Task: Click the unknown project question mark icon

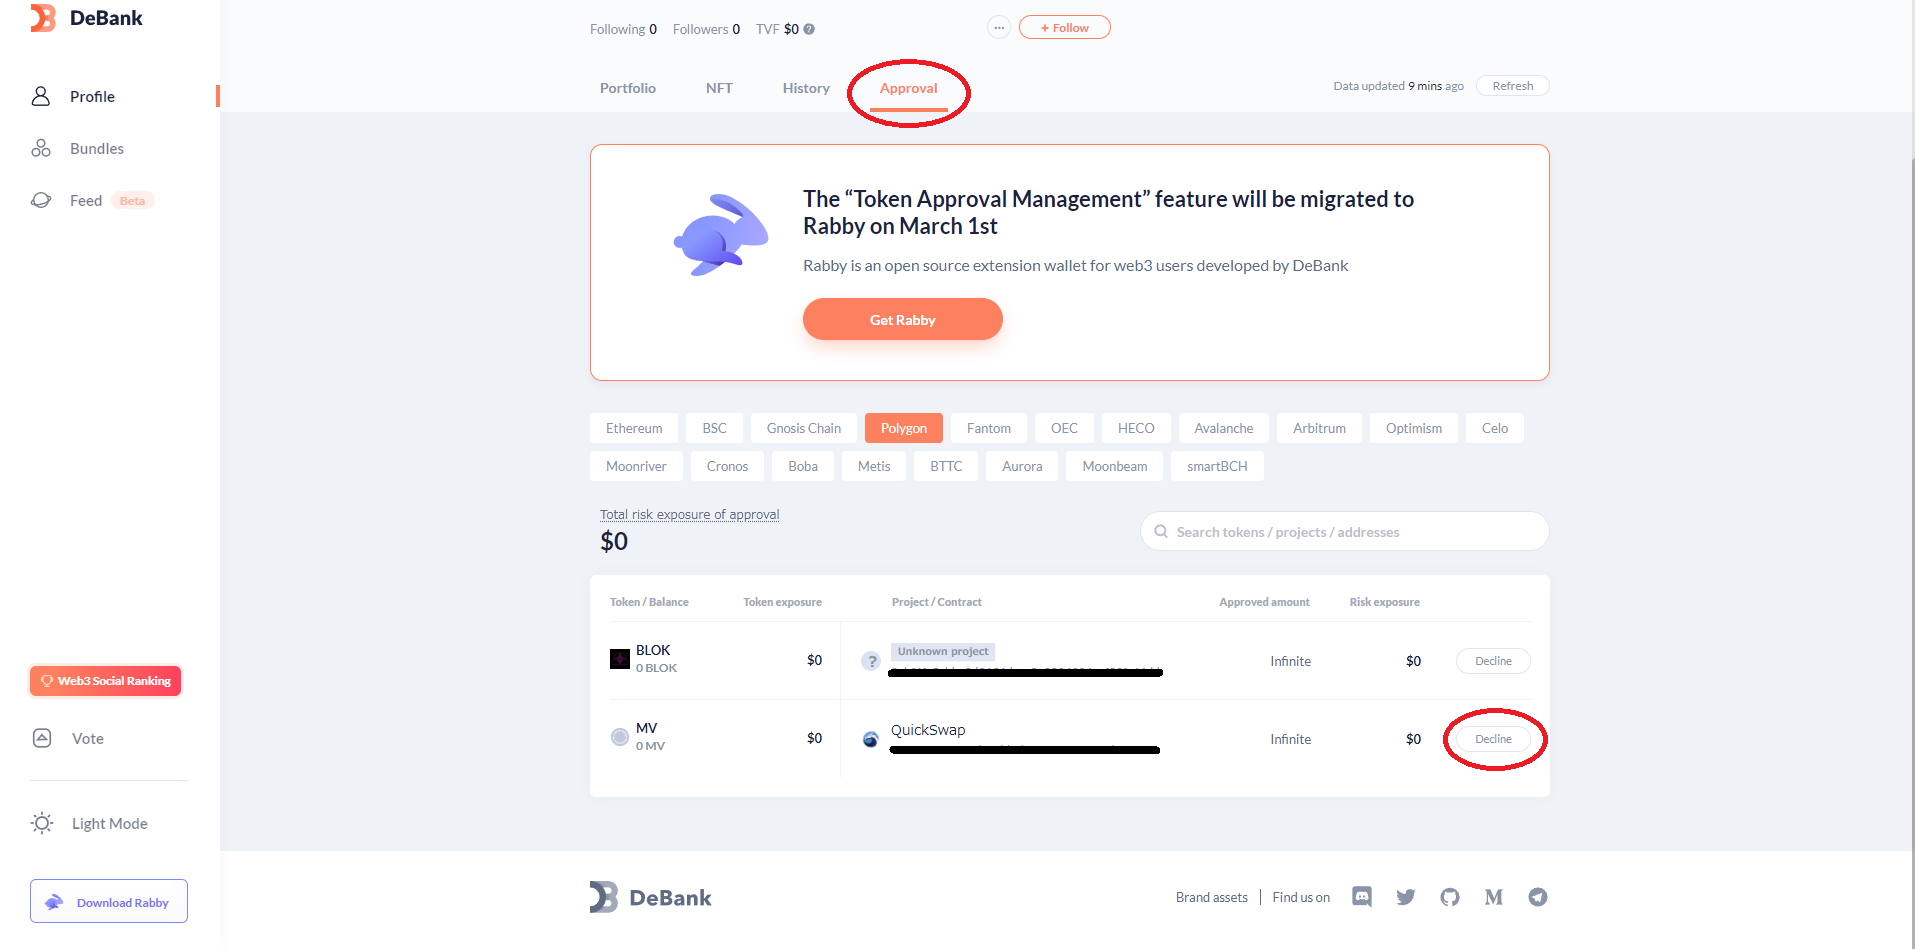Action: (x=872, y=661)
